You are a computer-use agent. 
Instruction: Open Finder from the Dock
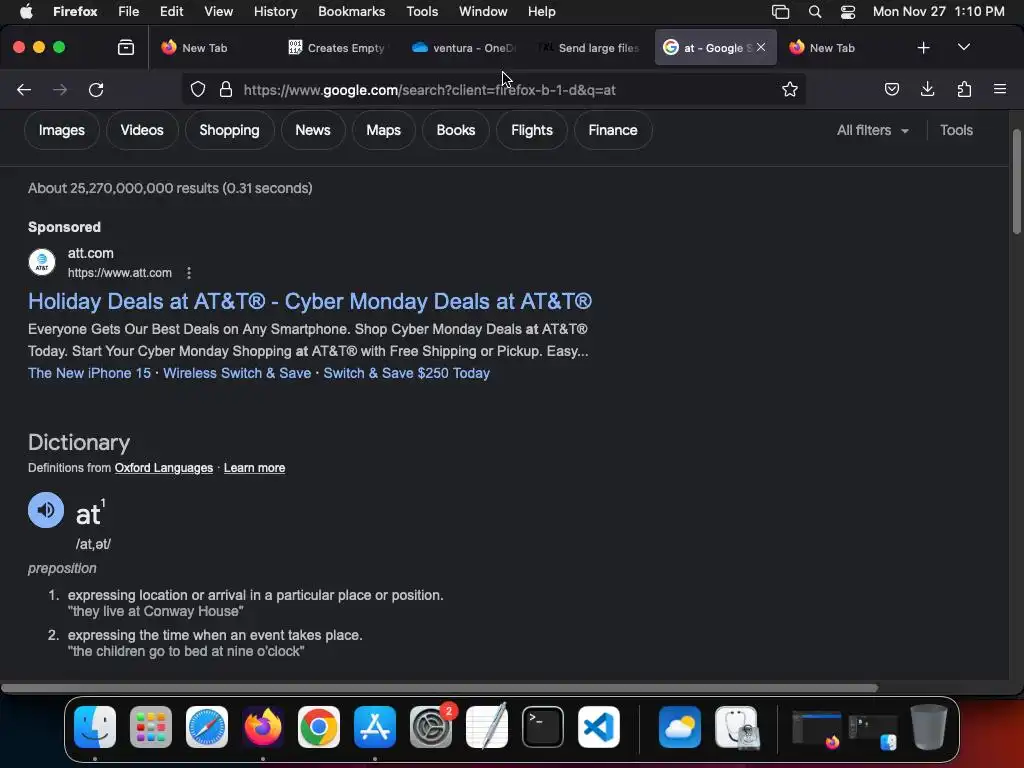click(x=95, y=727)
